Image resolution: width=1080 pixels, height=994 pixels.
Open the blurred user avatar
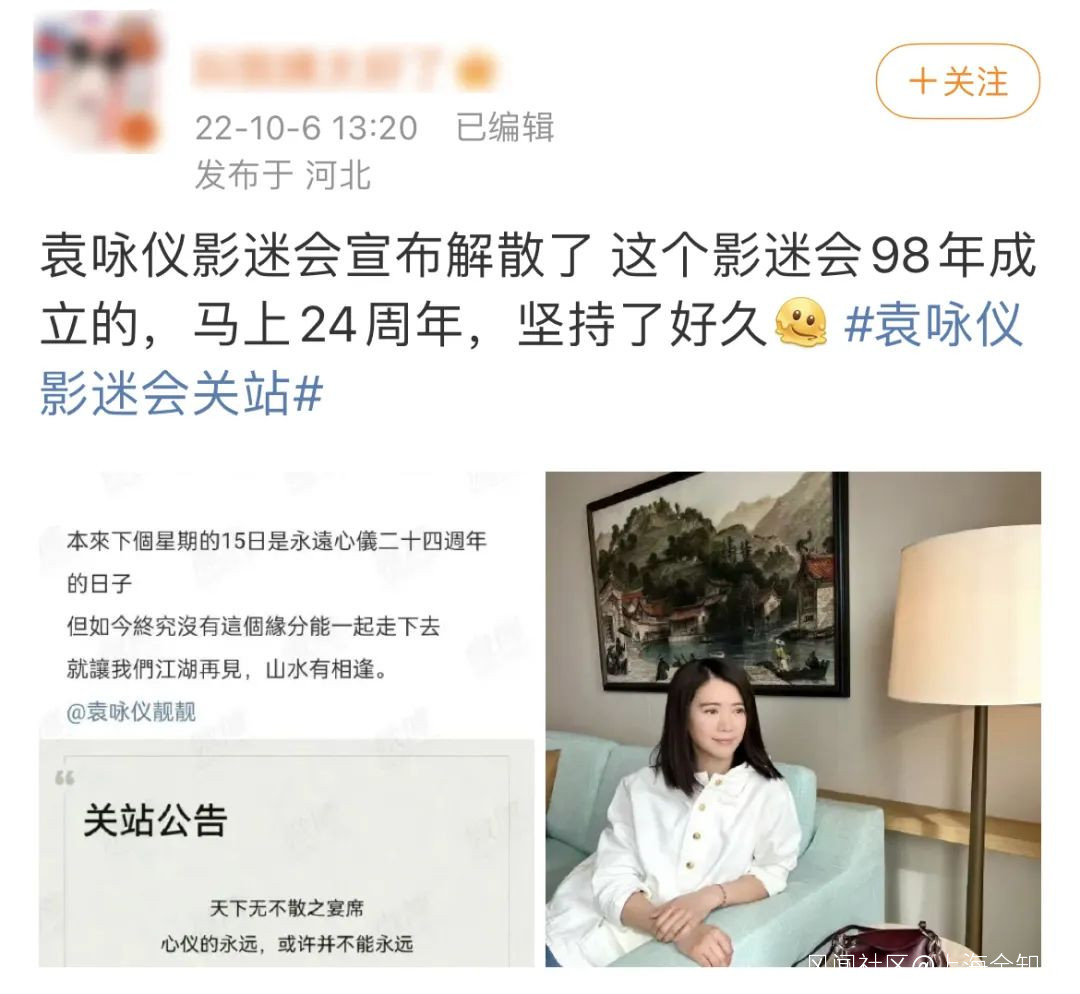[96, 81]
